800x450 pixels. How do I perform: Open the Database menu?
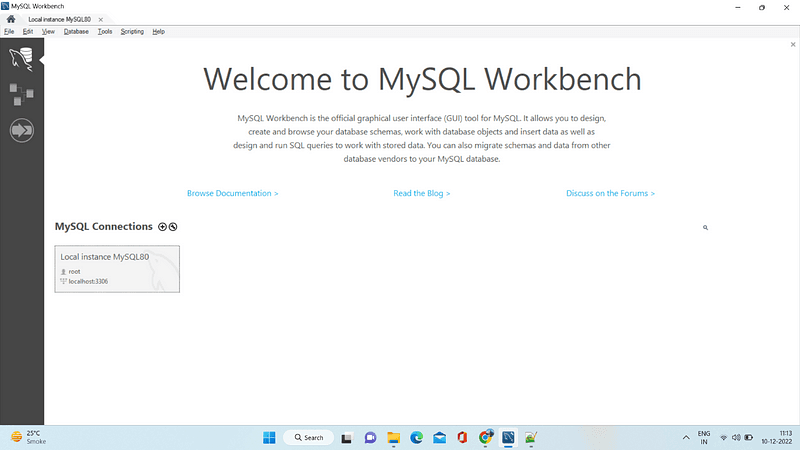point(76,31)
